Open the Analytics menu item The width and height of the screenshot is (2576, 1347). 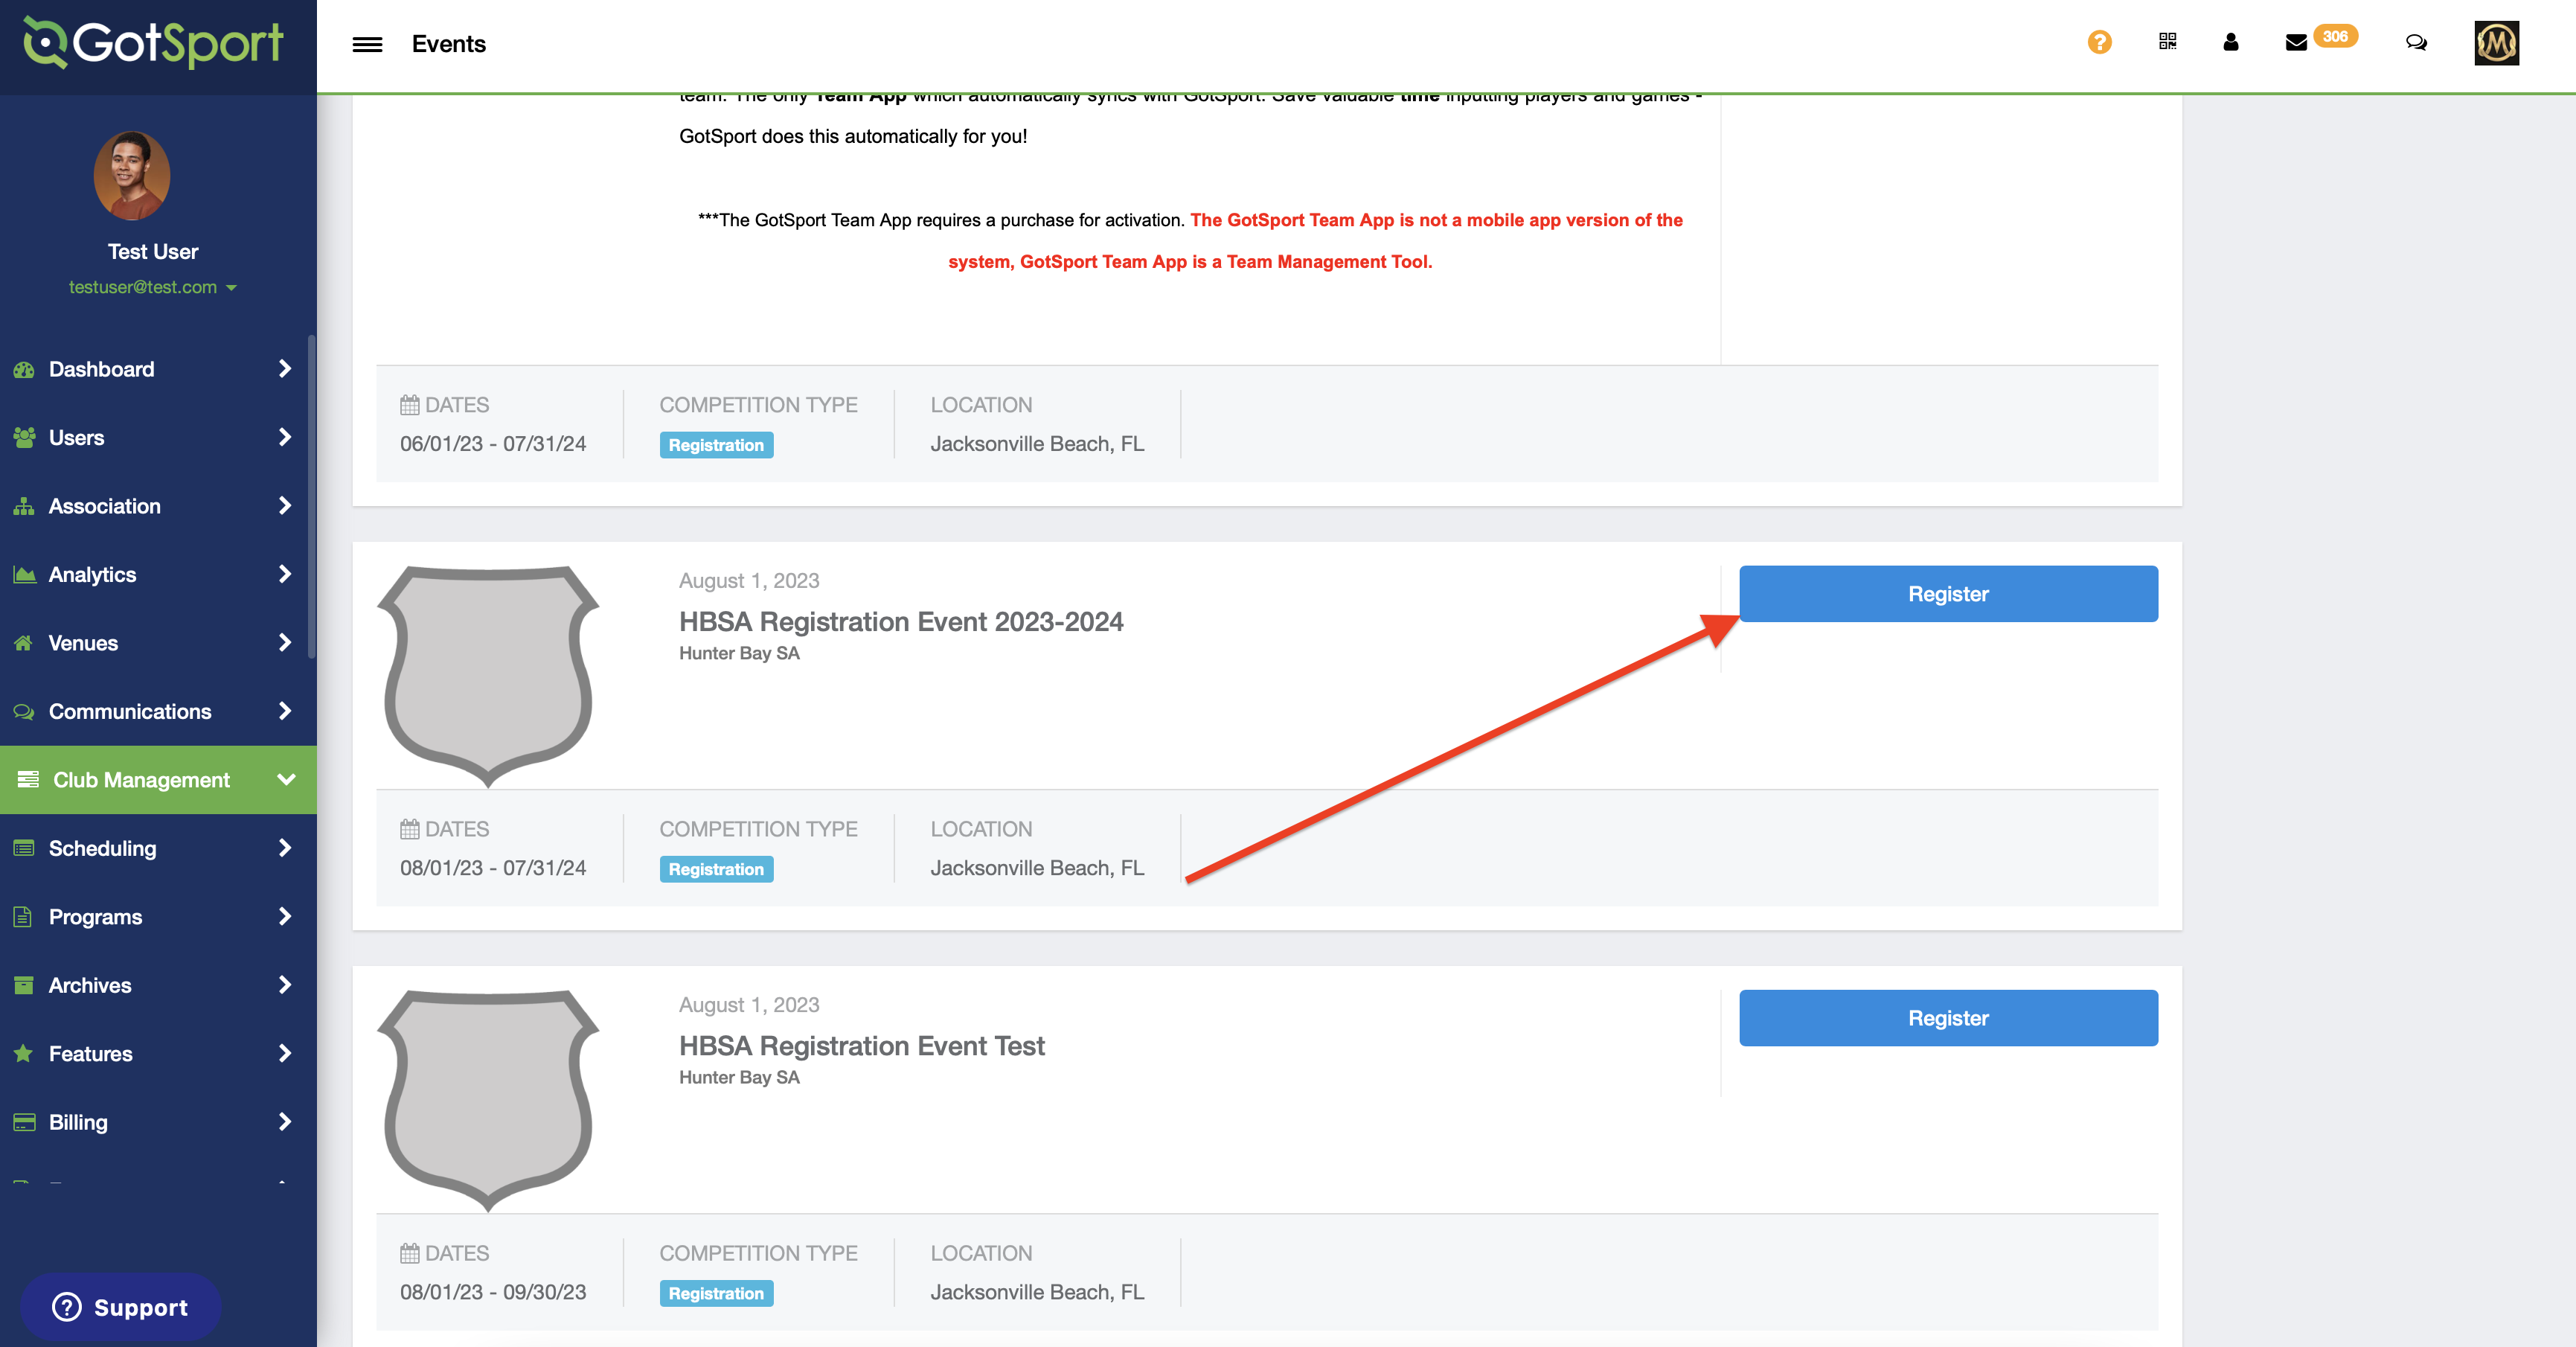(x=158, y=574)
